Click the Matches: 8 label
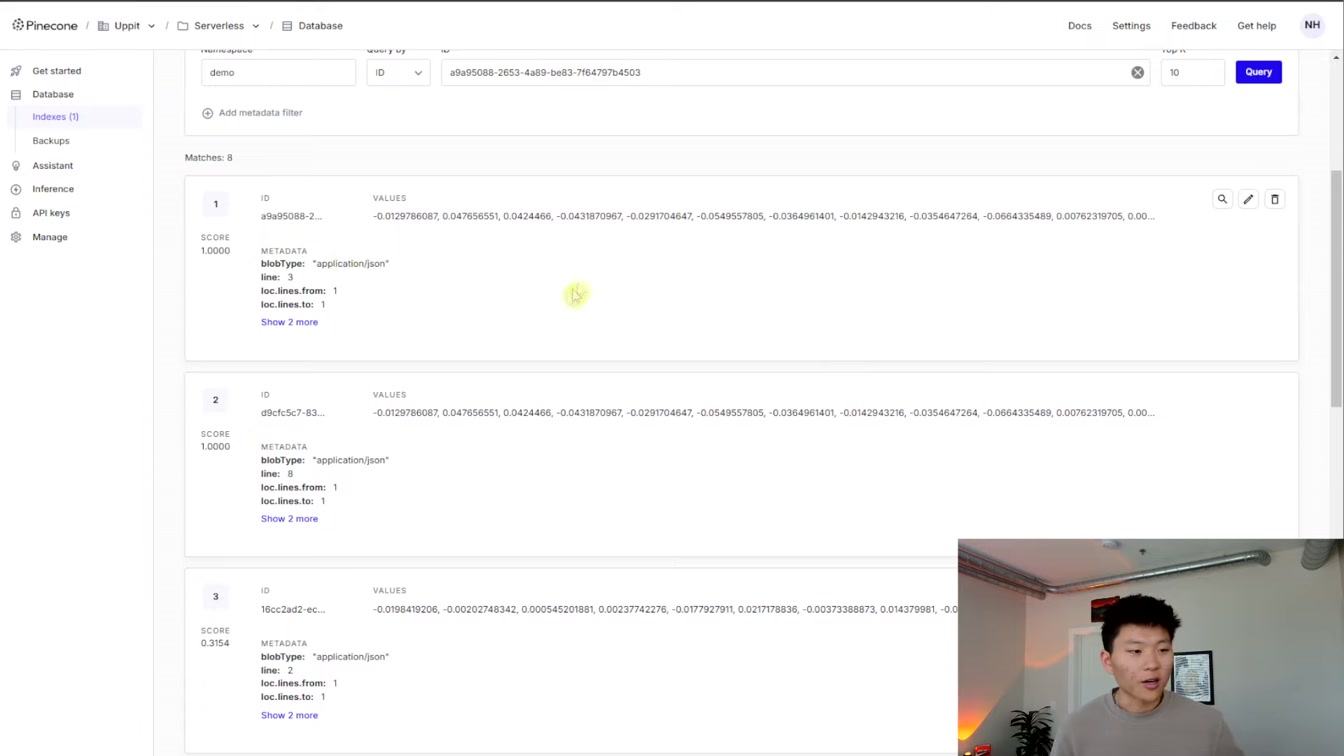 208,158
